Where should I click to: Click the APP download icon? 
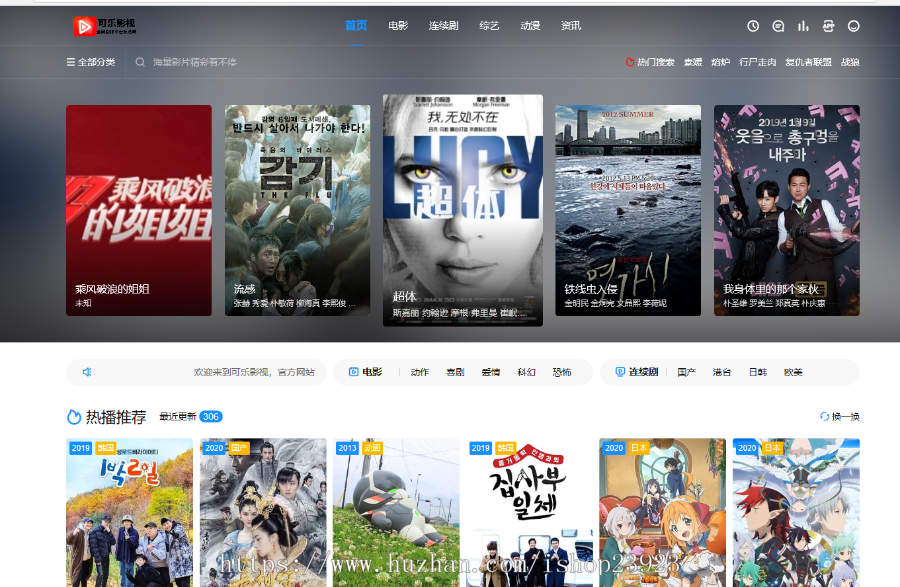click(x=828, y=26)
